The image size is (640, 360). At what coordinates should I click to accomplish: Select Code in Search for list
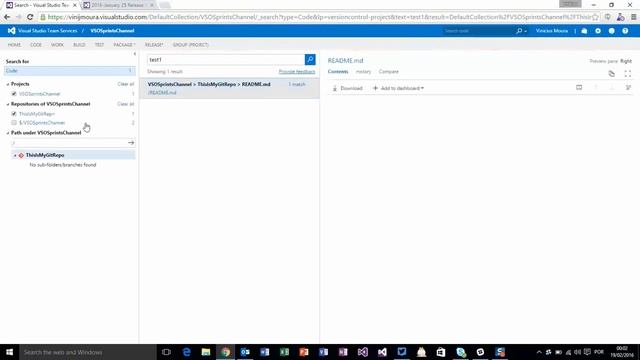tap(69, 71)
